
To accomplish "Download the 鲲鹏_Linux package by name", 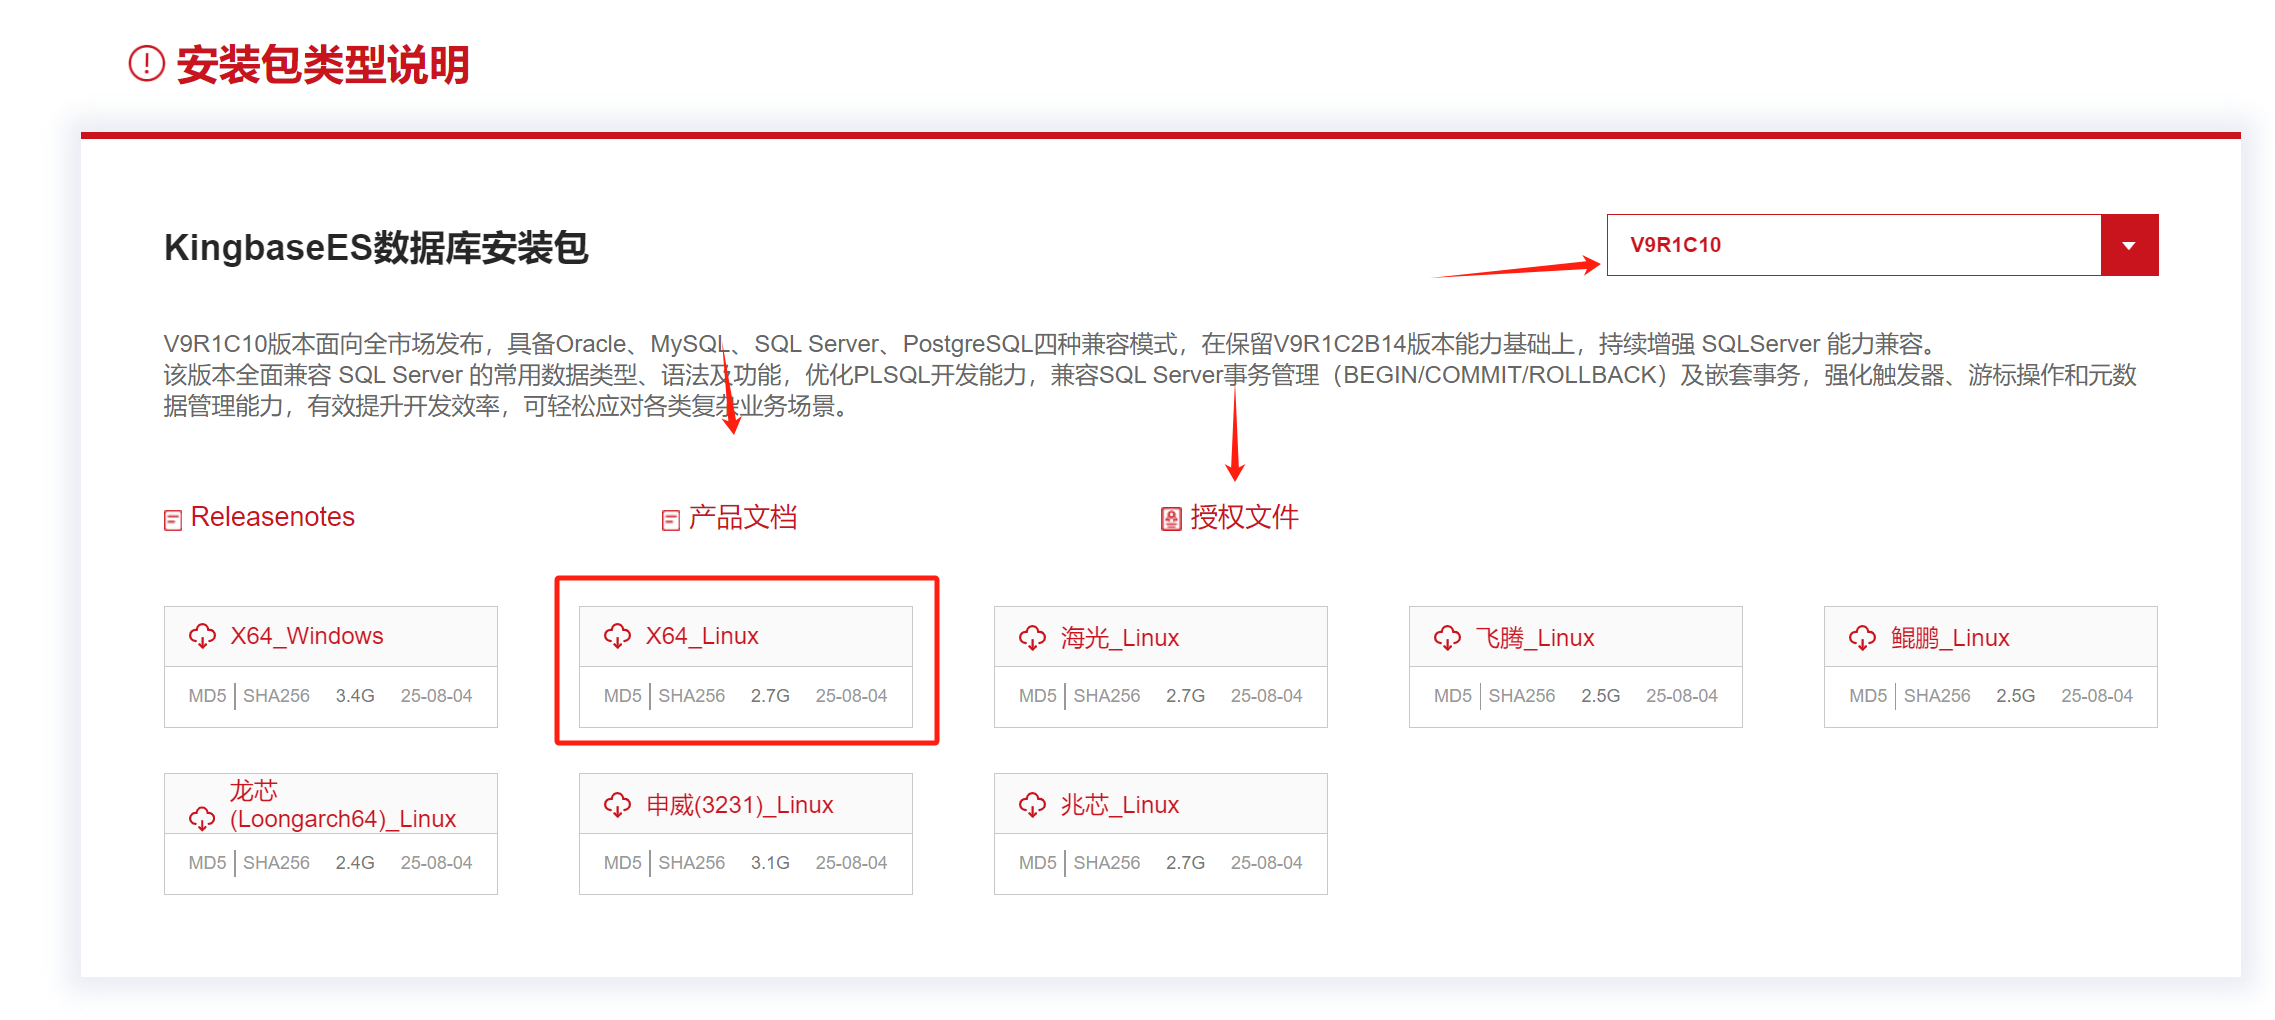I will [1949, 638].
